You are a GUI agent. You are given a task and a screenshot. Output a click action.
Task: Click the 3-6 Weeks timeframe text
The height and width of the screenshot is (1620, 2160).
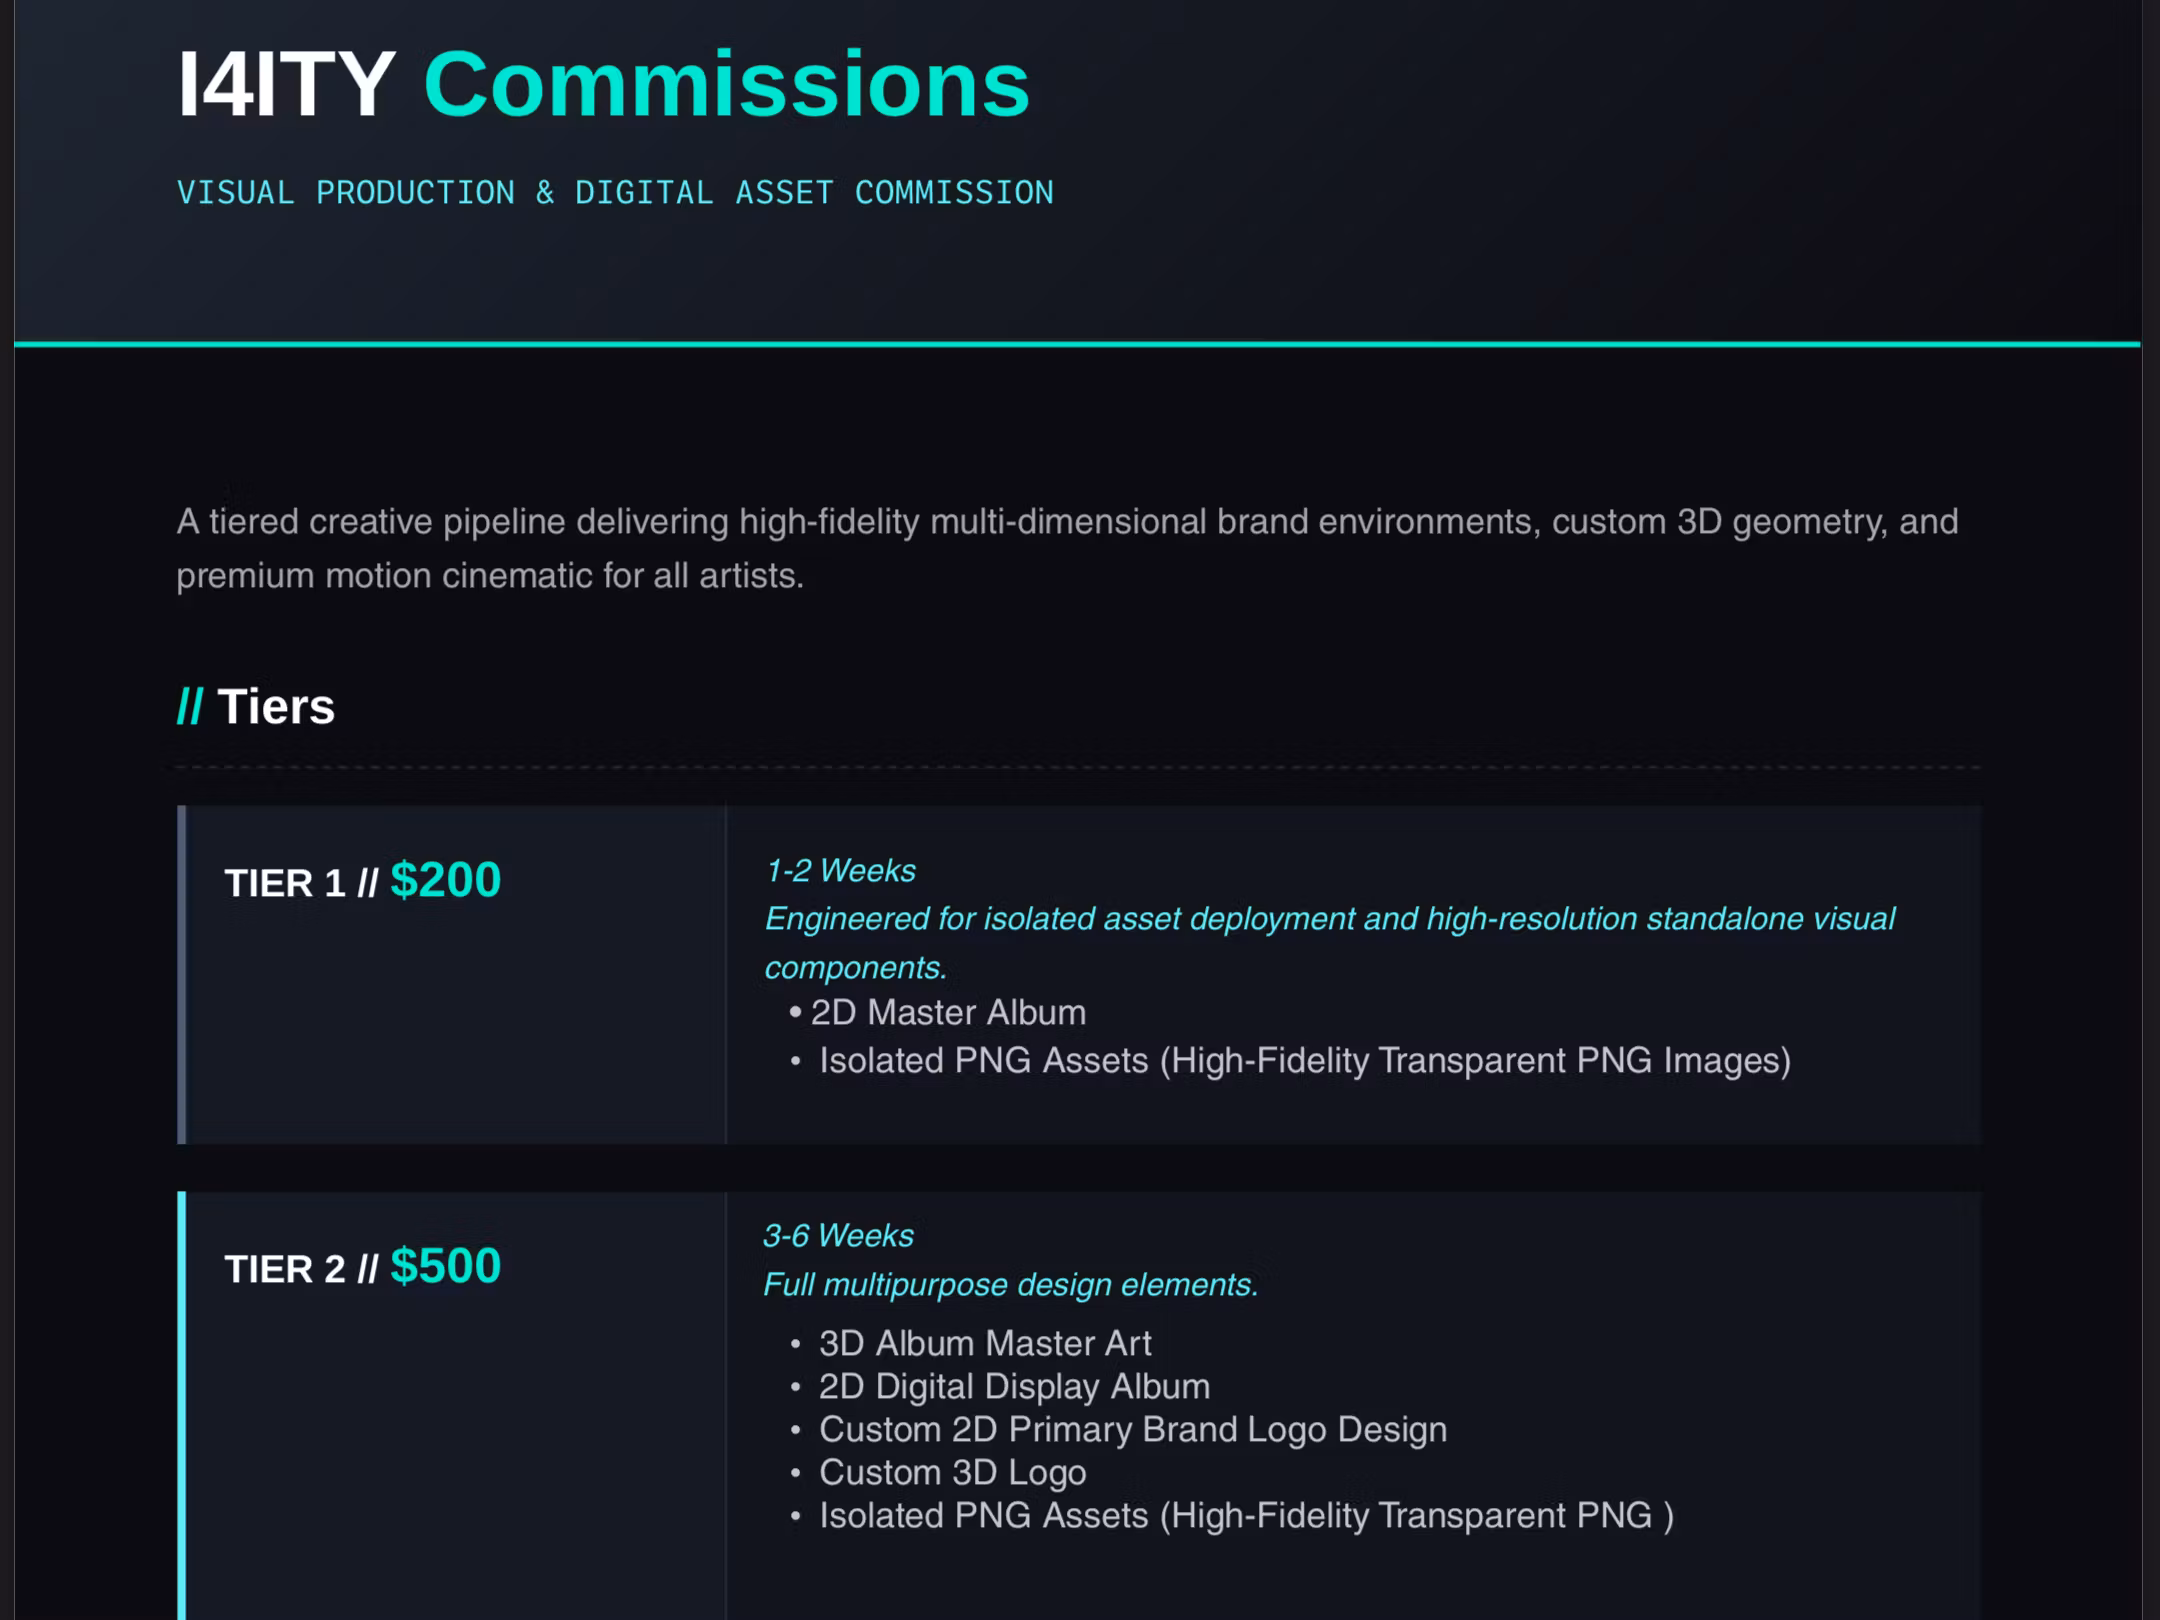click(x=838, y=1235)
